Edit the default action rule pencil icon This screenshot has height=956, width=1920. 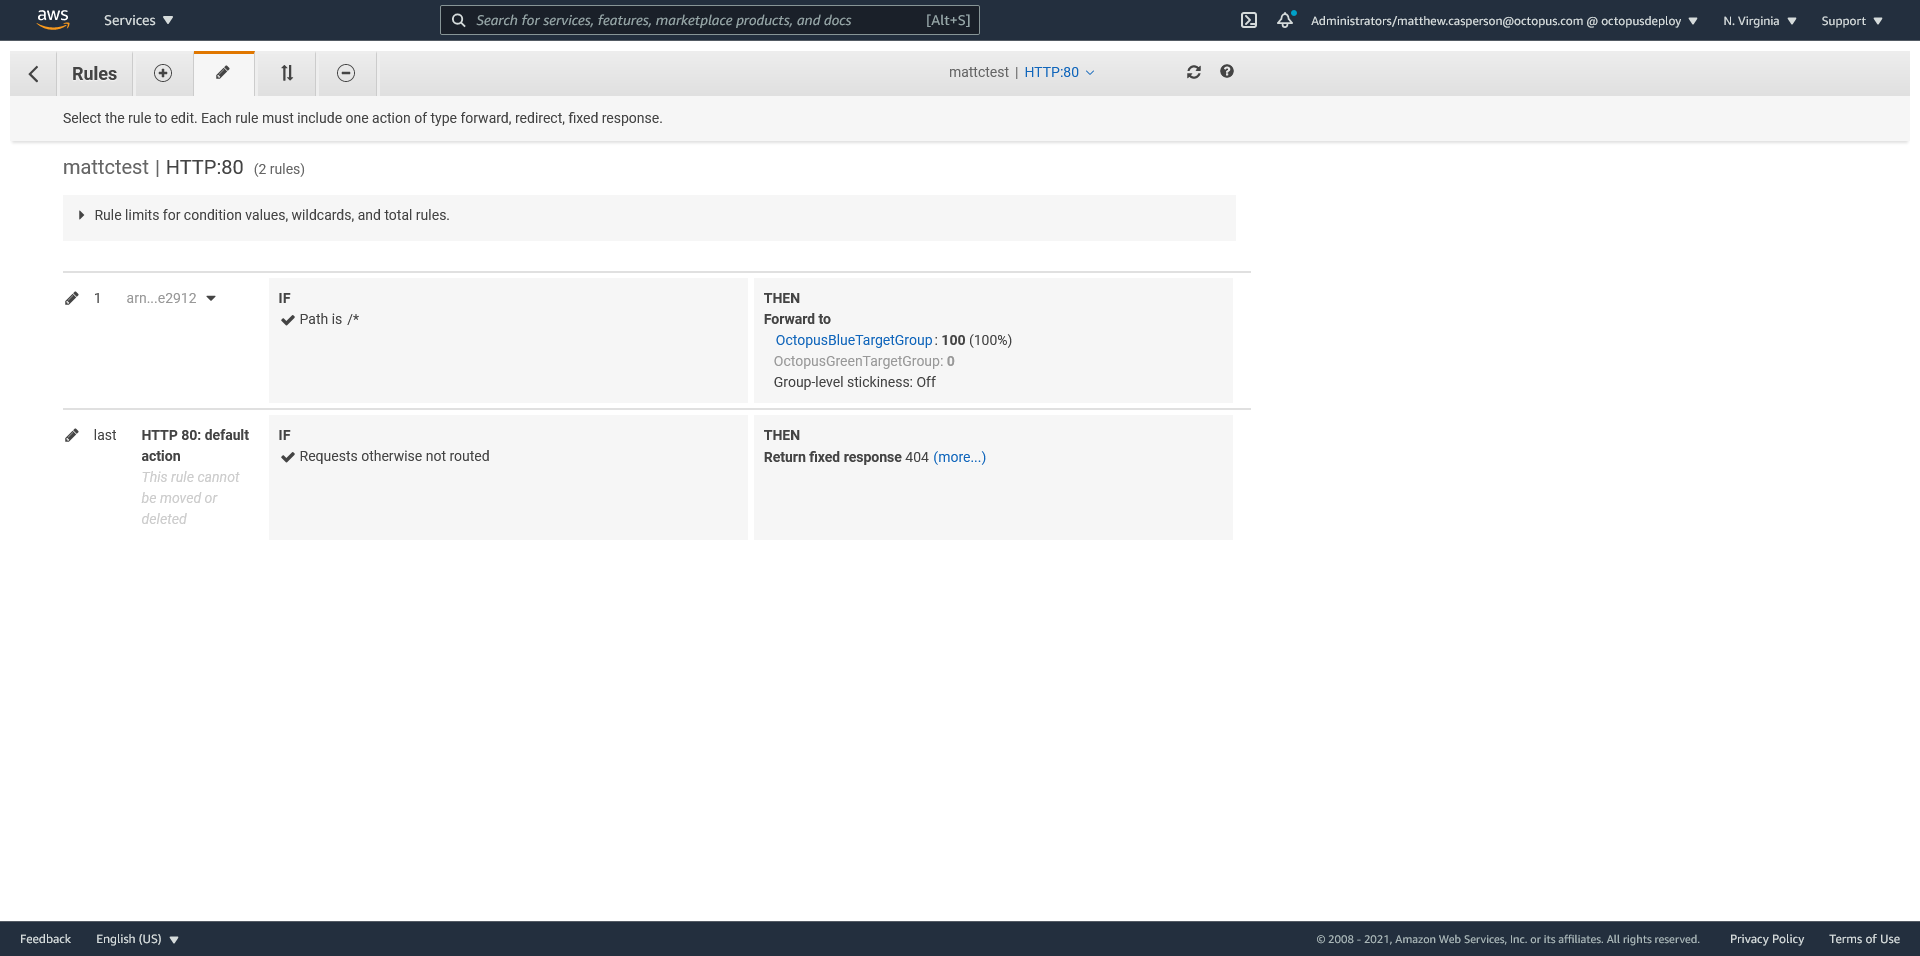coord(72,435)
